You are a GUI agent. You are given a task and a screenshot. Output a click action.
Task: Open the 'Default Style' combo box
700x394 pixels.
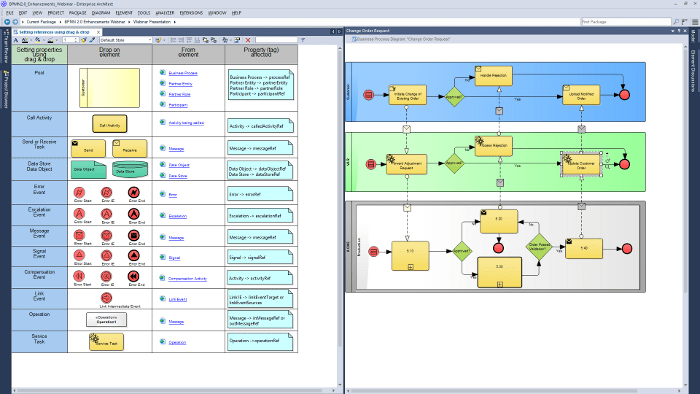coord(125,40)
